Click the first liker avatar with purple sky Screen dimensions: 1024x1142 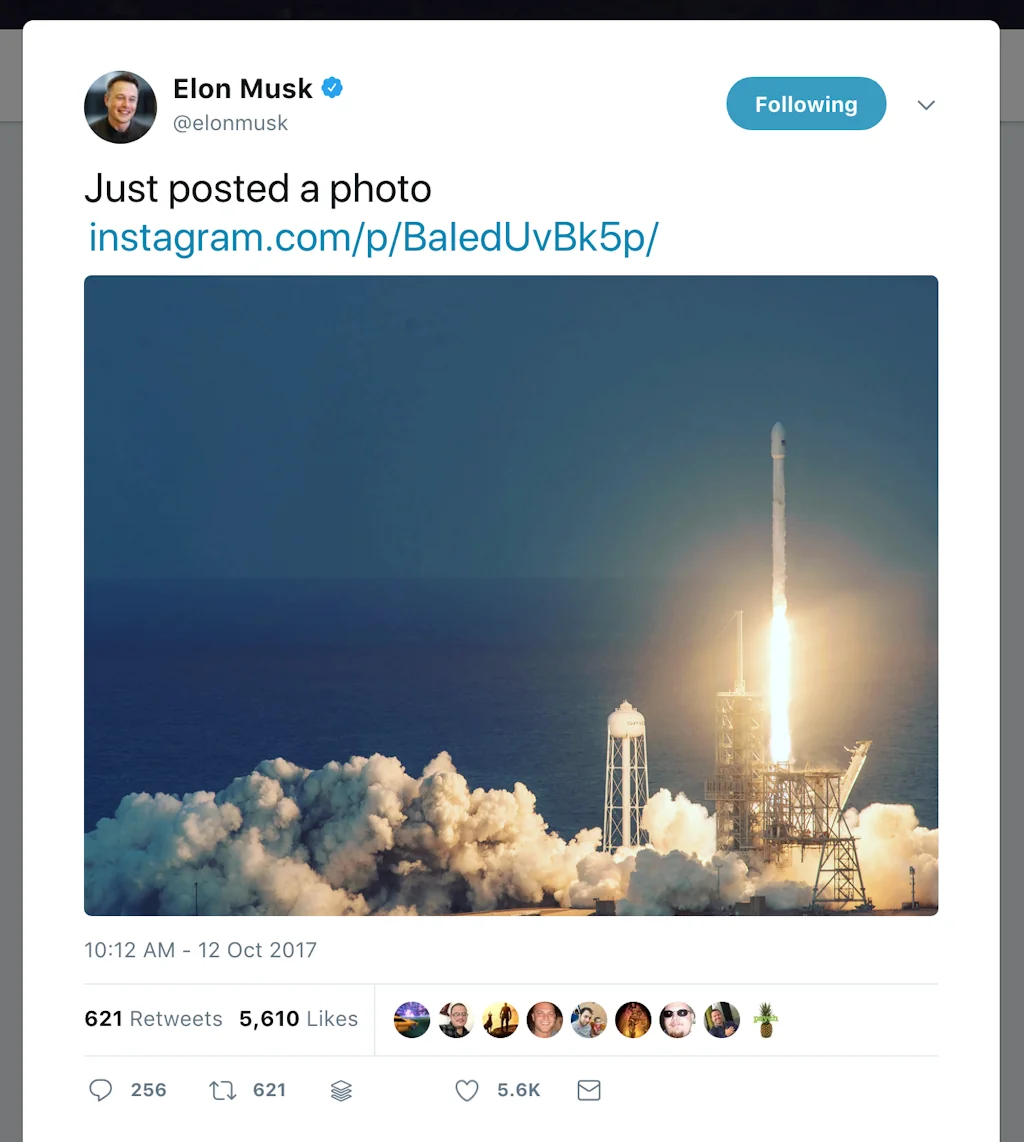pos(411,1020)
